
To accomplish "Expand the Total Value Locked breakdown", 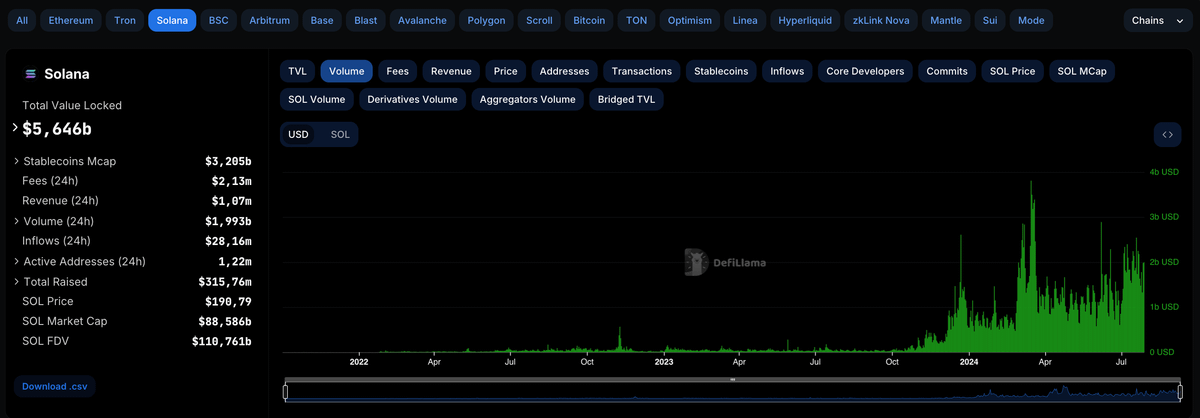I will tap(14, 128).
